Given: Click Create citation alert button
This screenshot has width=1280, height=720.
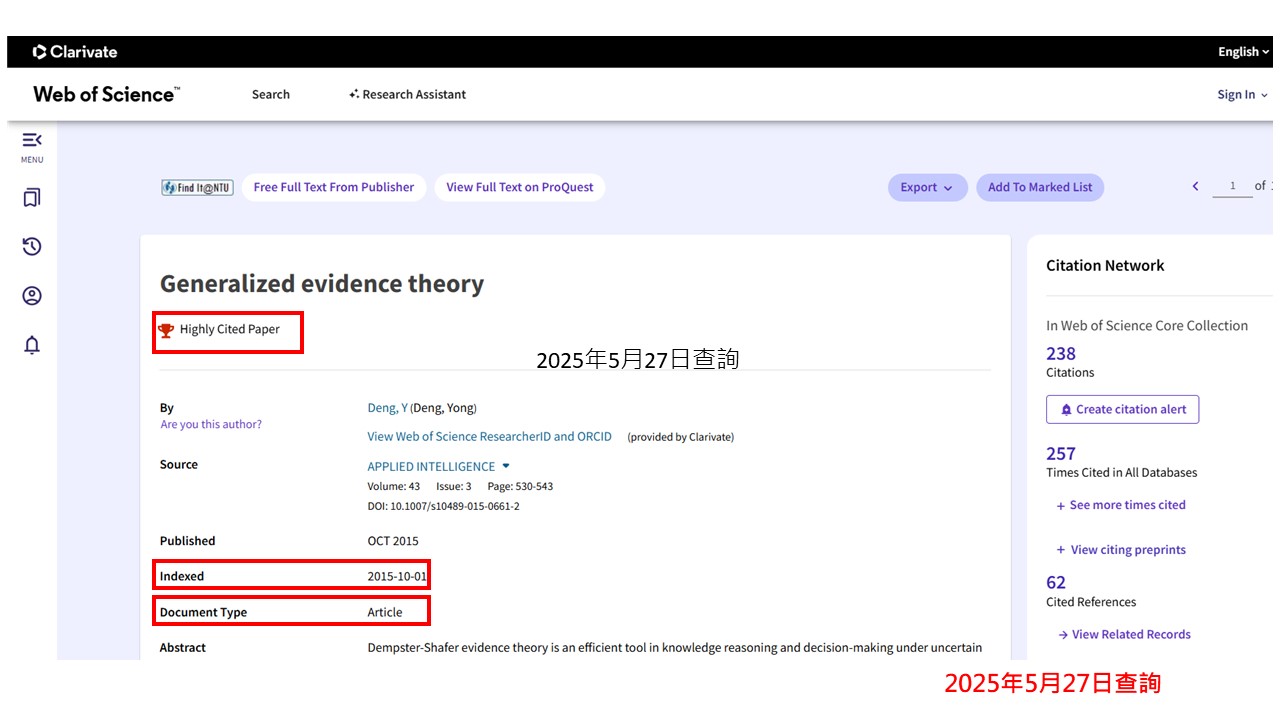Looking at the screenshot, I should (1122, 409).
